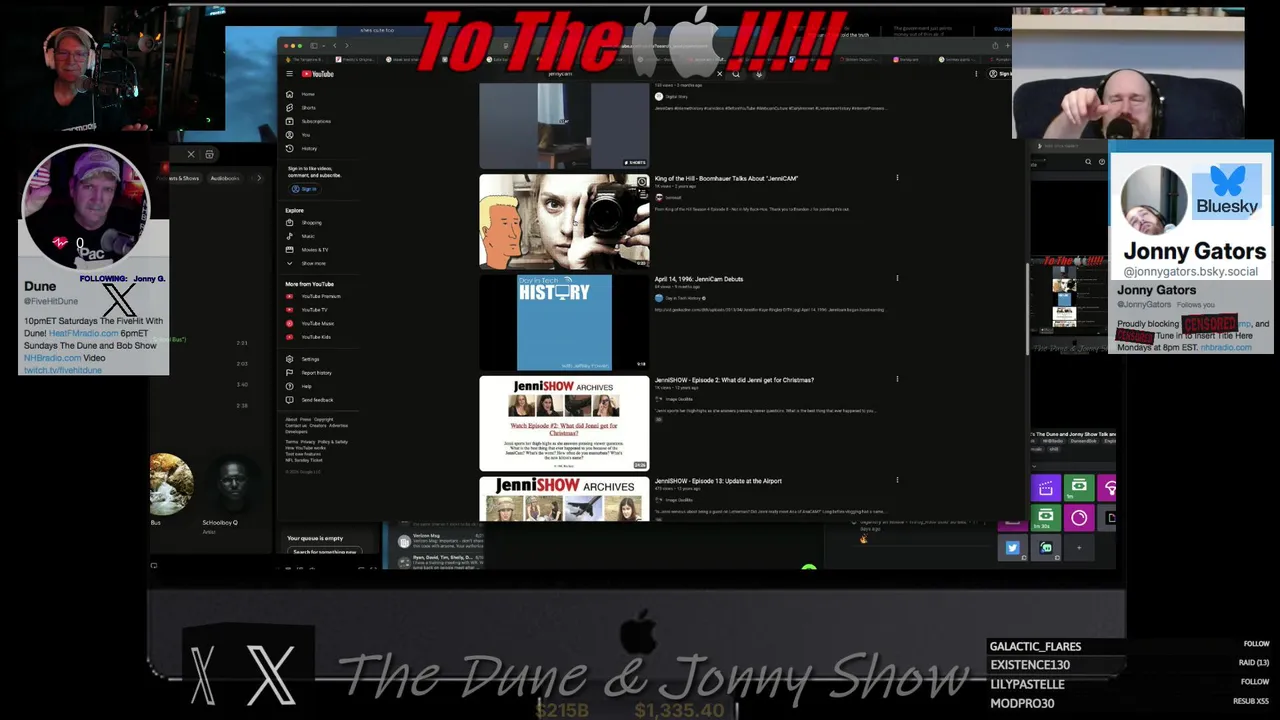Open King of the Hill Boomhauer video thumbnail

[564, 221]
